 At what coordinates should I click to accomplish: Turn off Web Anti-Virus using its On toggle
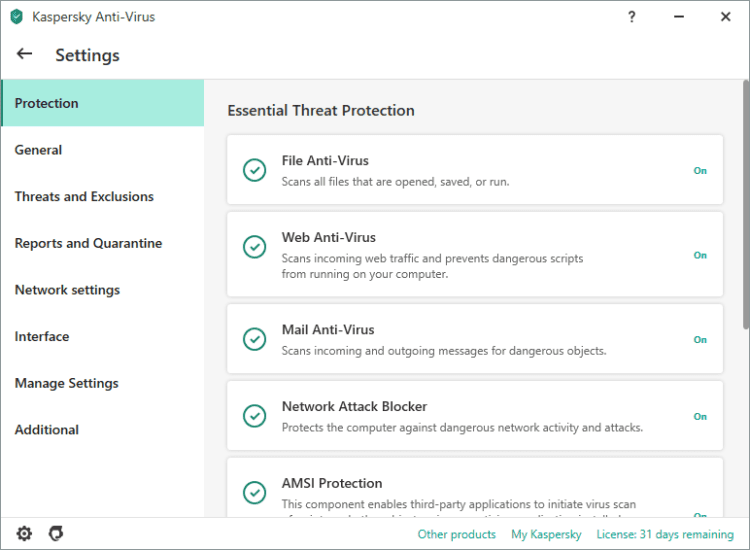[700, 255]
